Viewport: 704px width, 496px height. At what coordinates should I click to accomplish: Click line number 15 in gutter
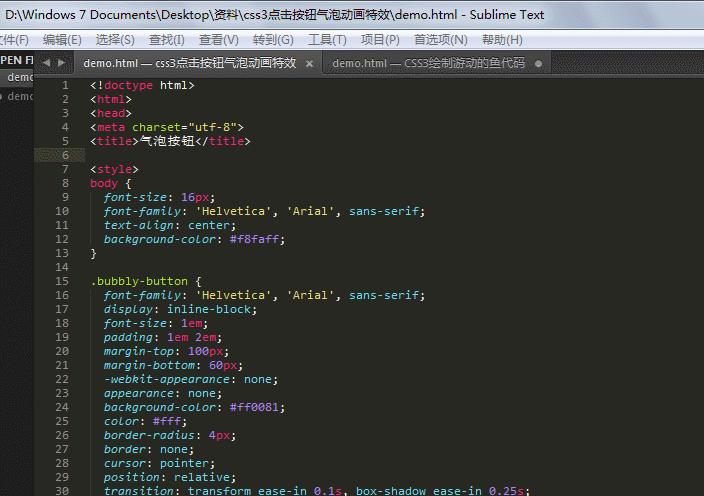(62, 281)
